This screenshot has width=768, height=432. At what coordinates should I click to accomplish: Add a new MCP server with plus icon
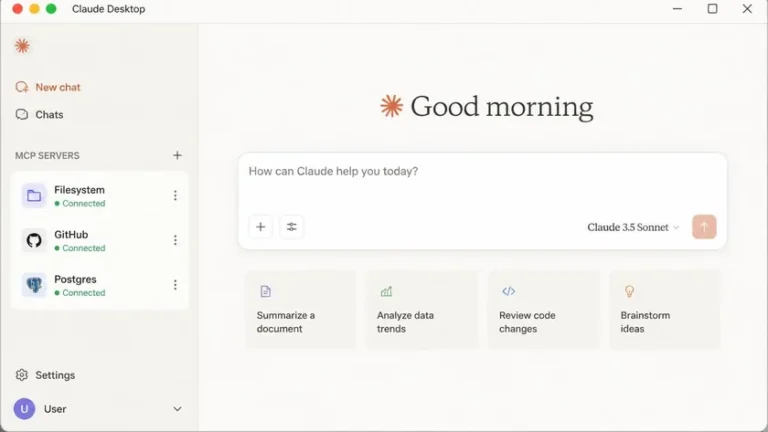(177, 155)
